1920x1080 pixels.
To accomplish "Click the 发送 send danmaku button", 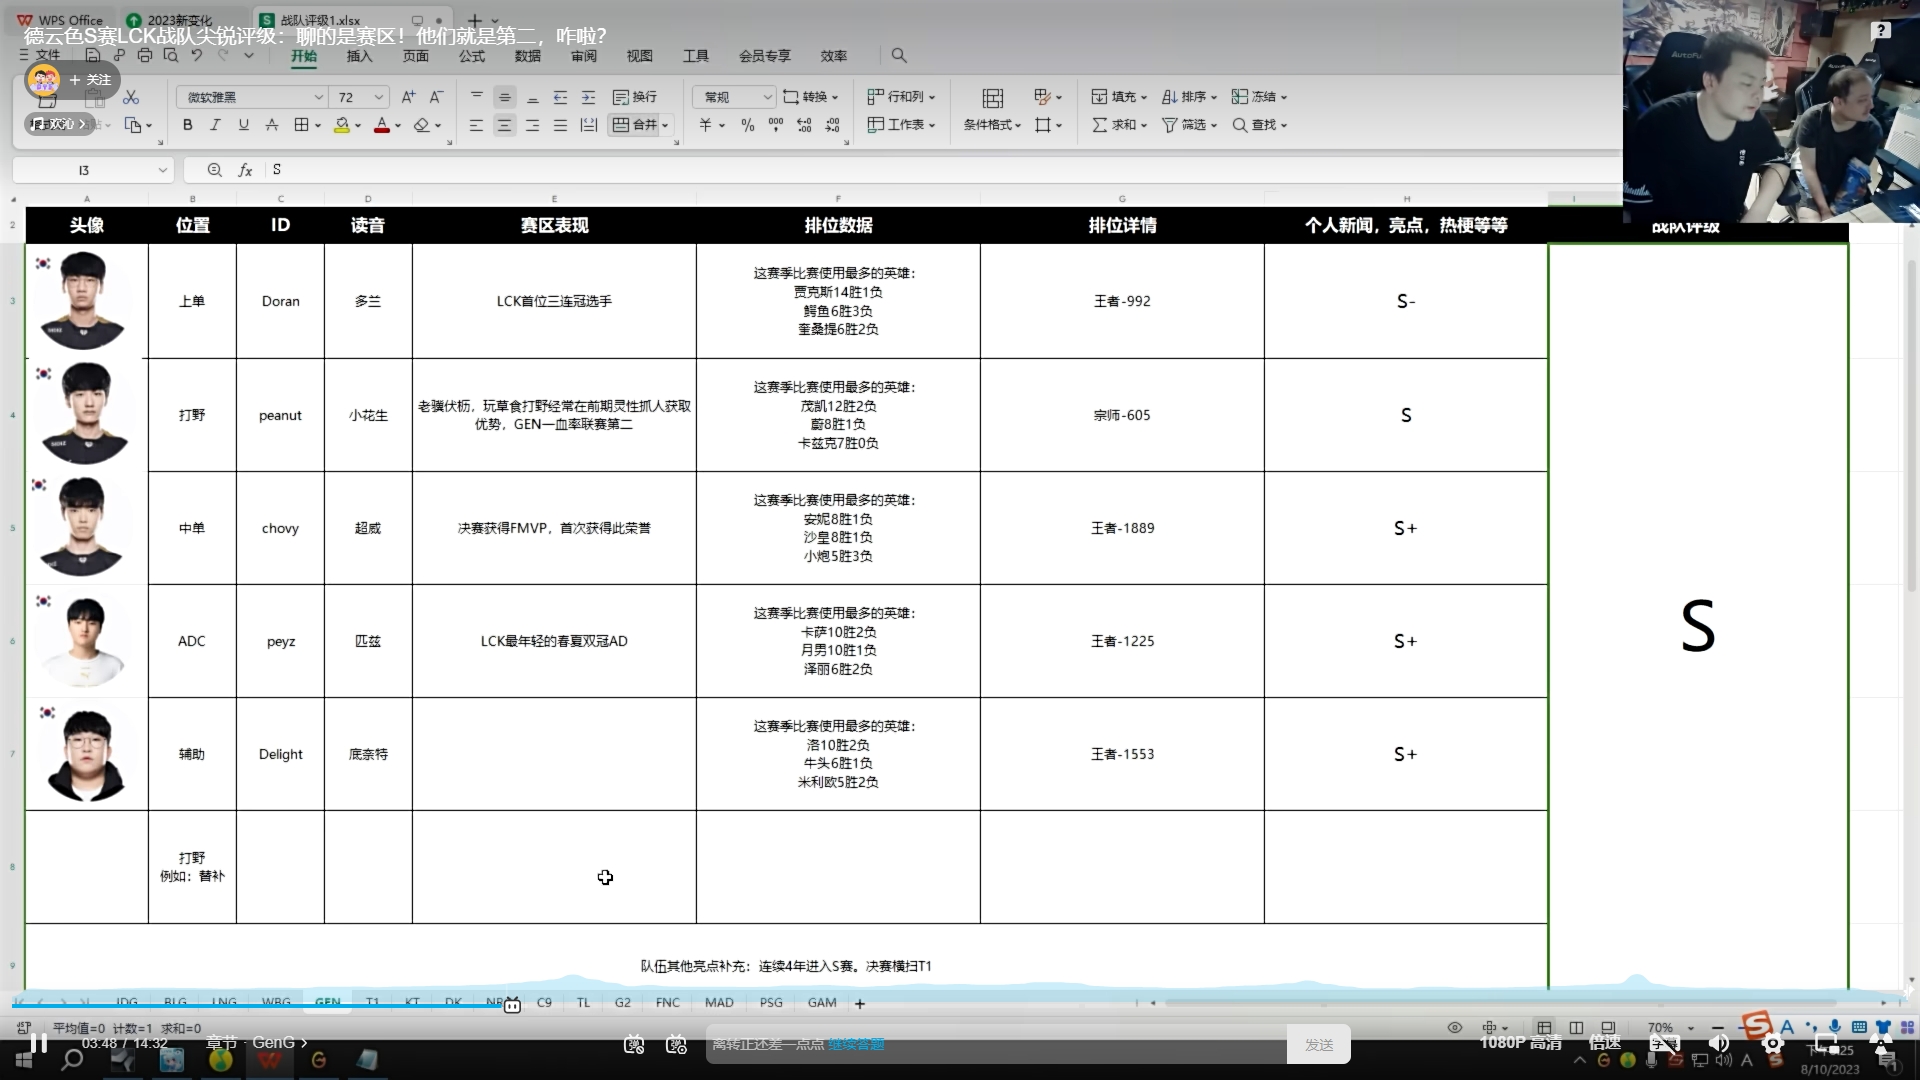I will click(x=1319, y=1044).
